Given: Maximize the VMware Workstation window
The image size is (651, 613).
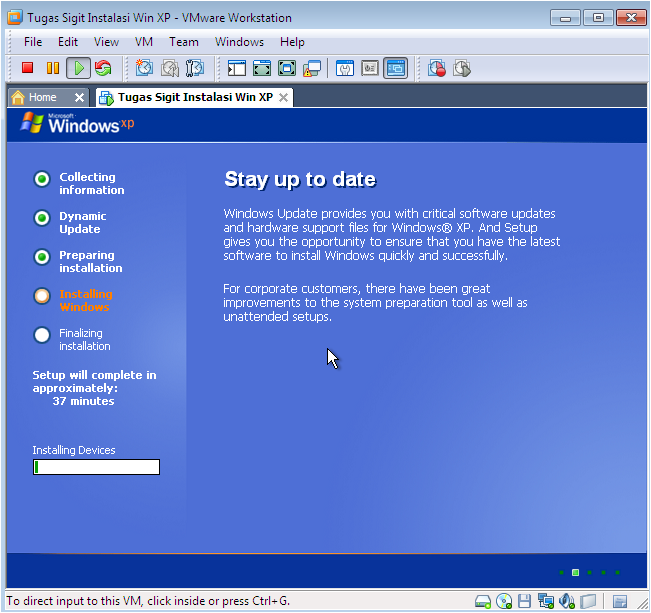Looking at the screenshot, I should pyautogui.click(x=598, y=18).
